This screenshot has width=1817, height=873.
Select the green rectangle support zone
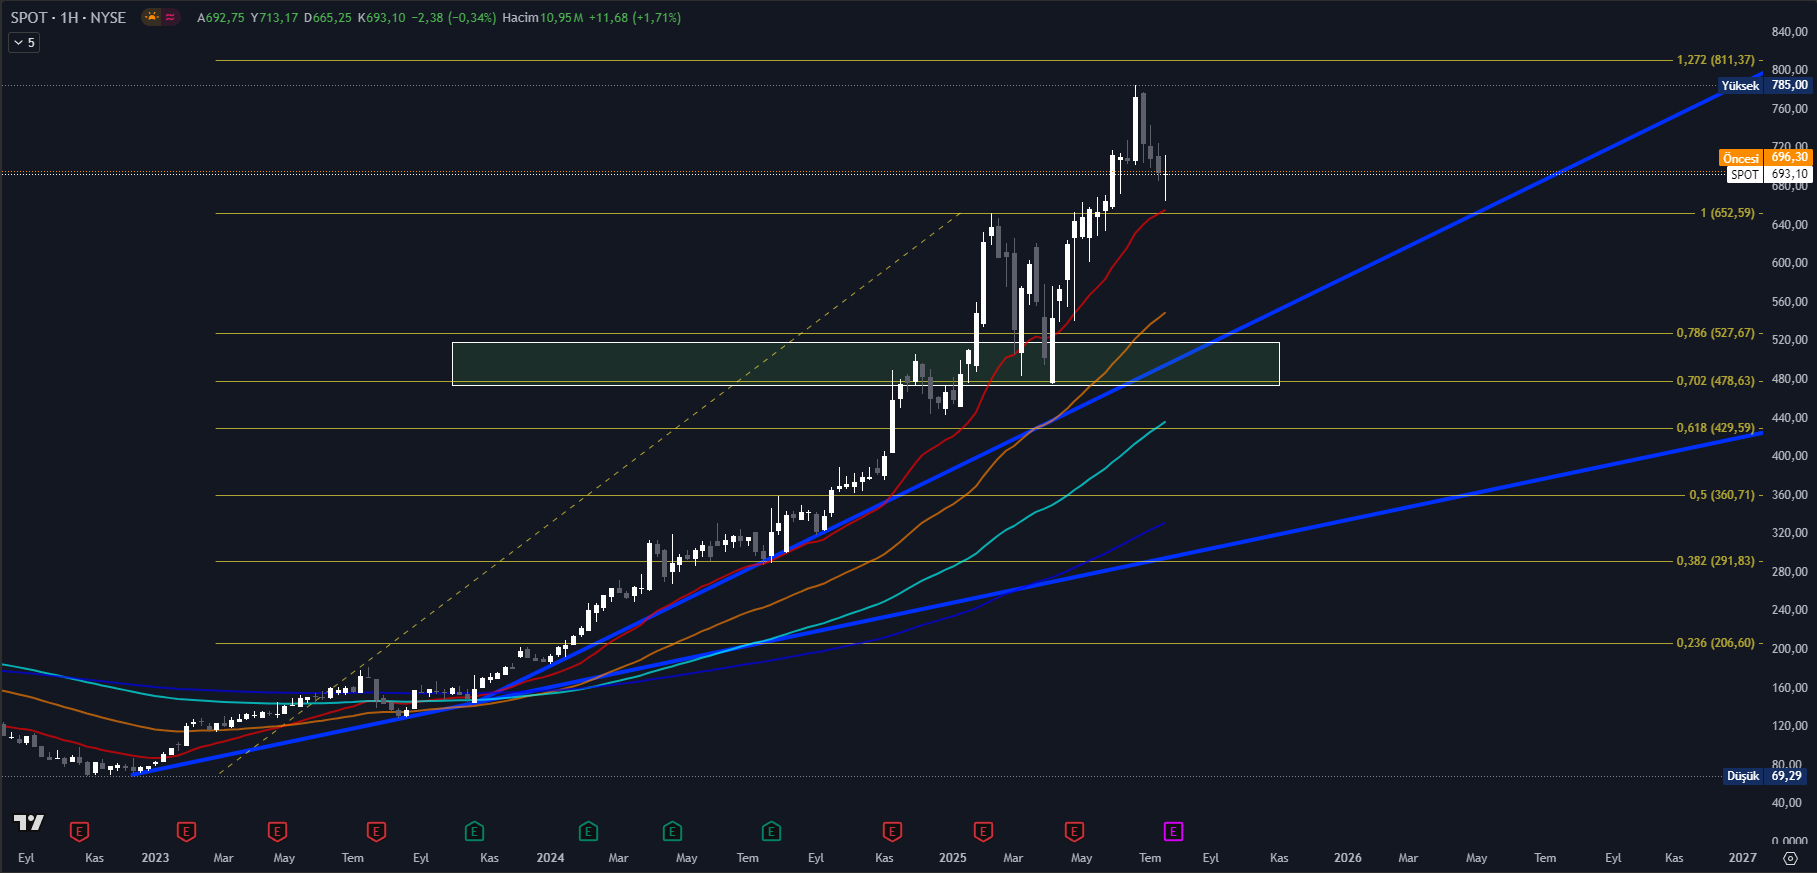point(865,364)
